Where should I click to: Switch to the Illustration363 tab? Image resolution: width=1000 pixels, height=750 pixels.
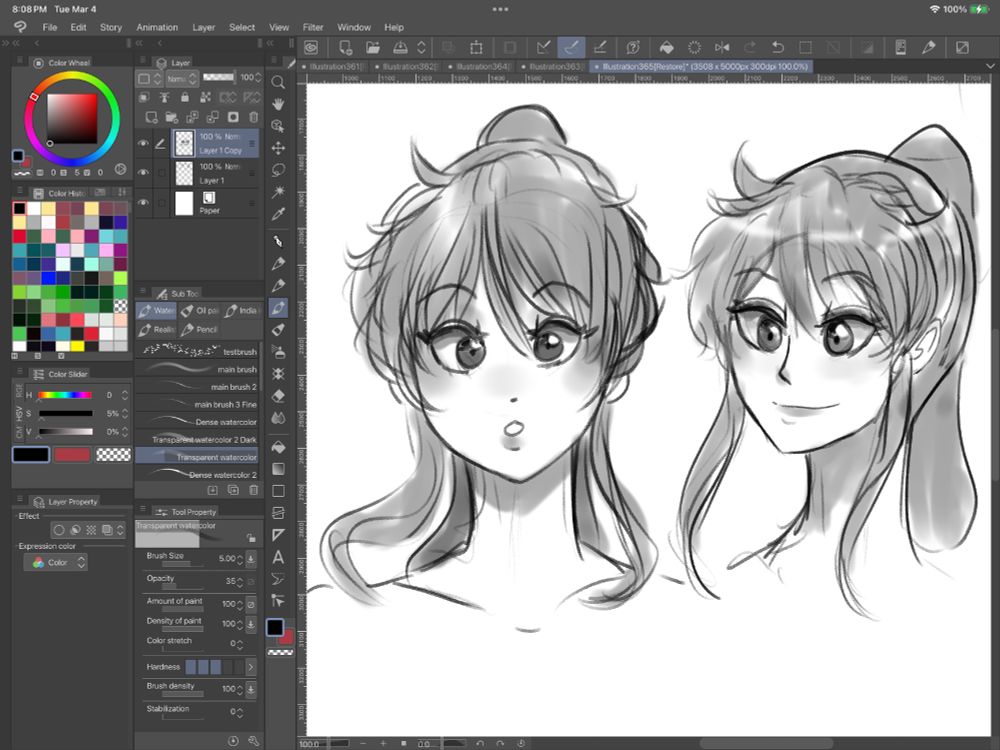tap(552, 66)
